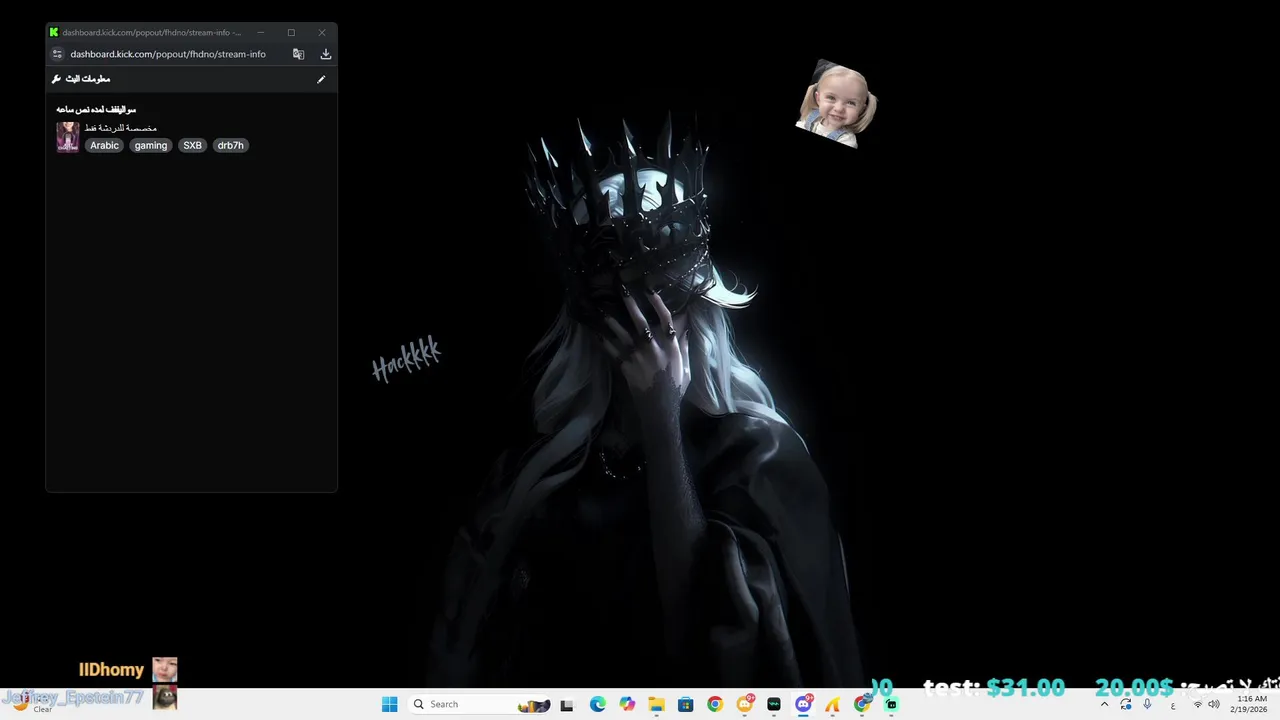Open the volume speaker tray icon
This screenshot has width=1280, height=720.
point(1214,704)
